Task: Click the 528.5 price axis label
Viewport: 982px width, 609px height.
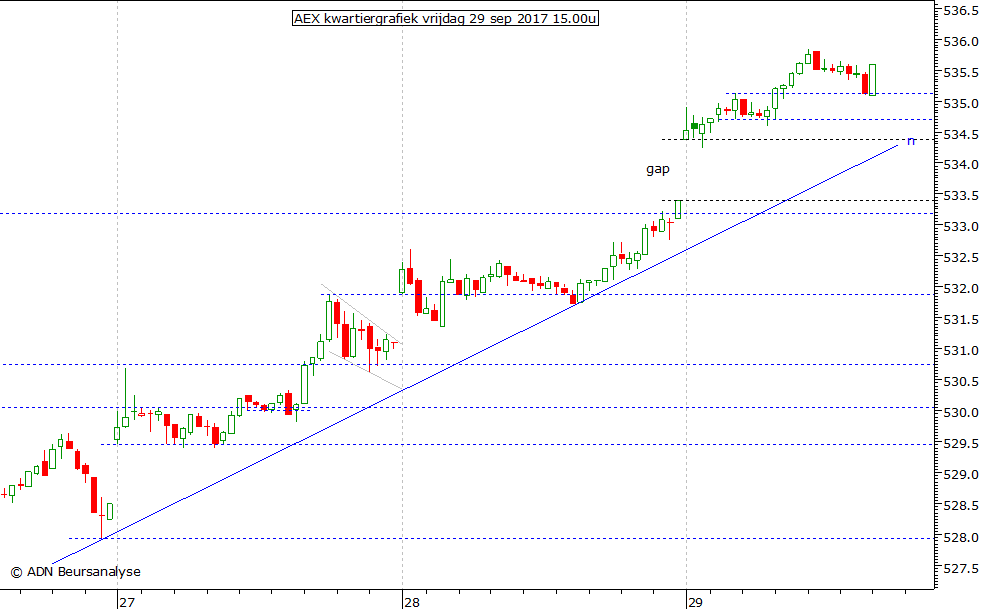Action: [x=961, y=506]
